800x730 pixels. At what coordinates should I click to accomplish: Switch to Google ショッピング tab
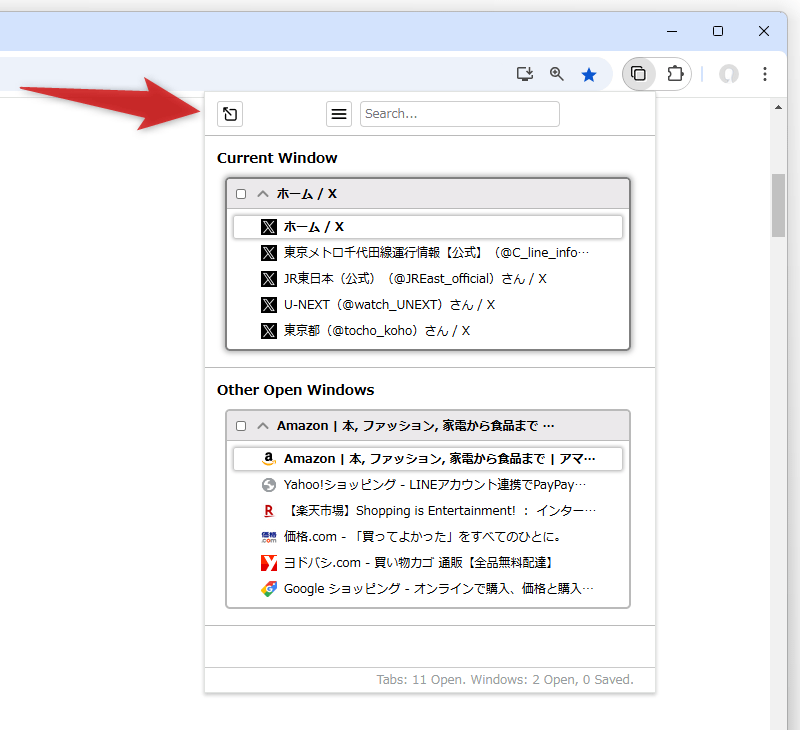click(x=428, y=589)
